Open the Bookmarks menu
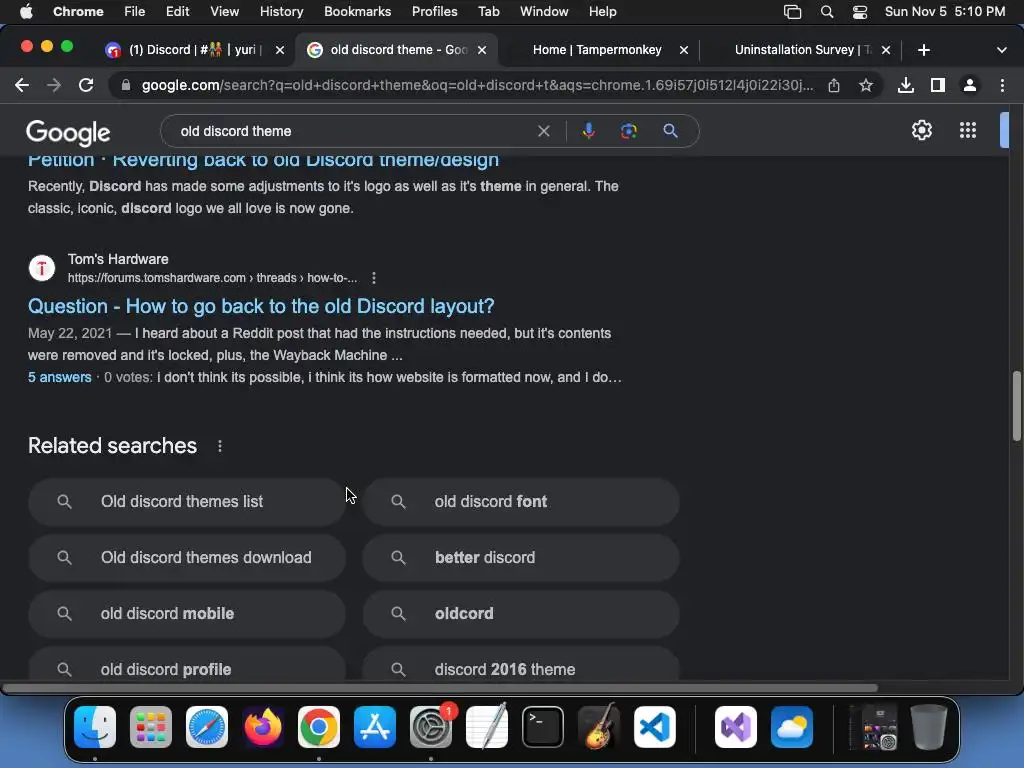 pos(357,12)
